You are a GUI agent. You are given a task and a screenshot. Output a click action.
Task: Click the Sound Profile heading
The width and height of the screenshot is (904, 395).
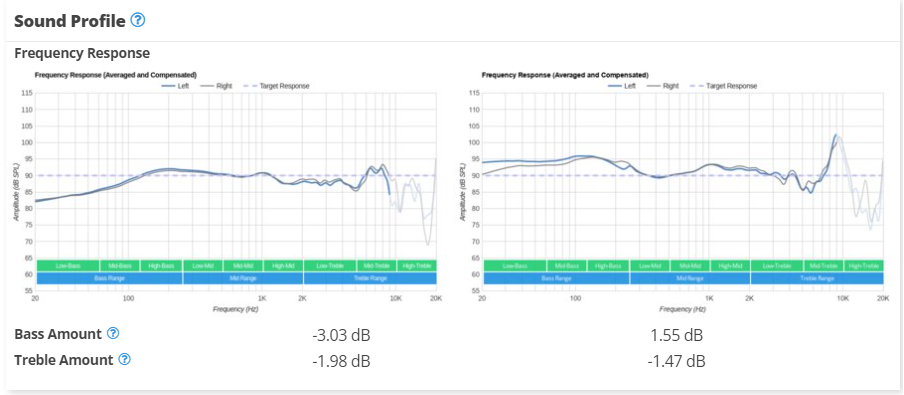coord(70,21)
